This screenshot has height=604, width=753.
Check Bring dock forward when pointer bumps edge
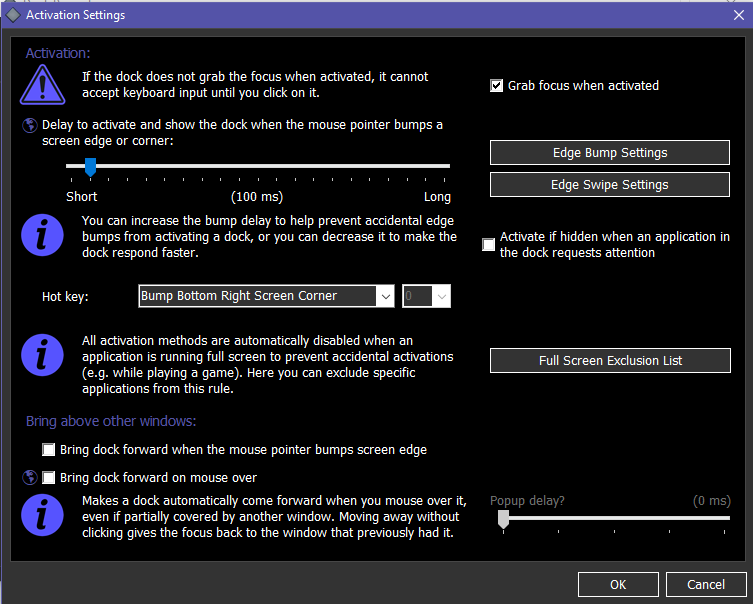click(49, 450)
